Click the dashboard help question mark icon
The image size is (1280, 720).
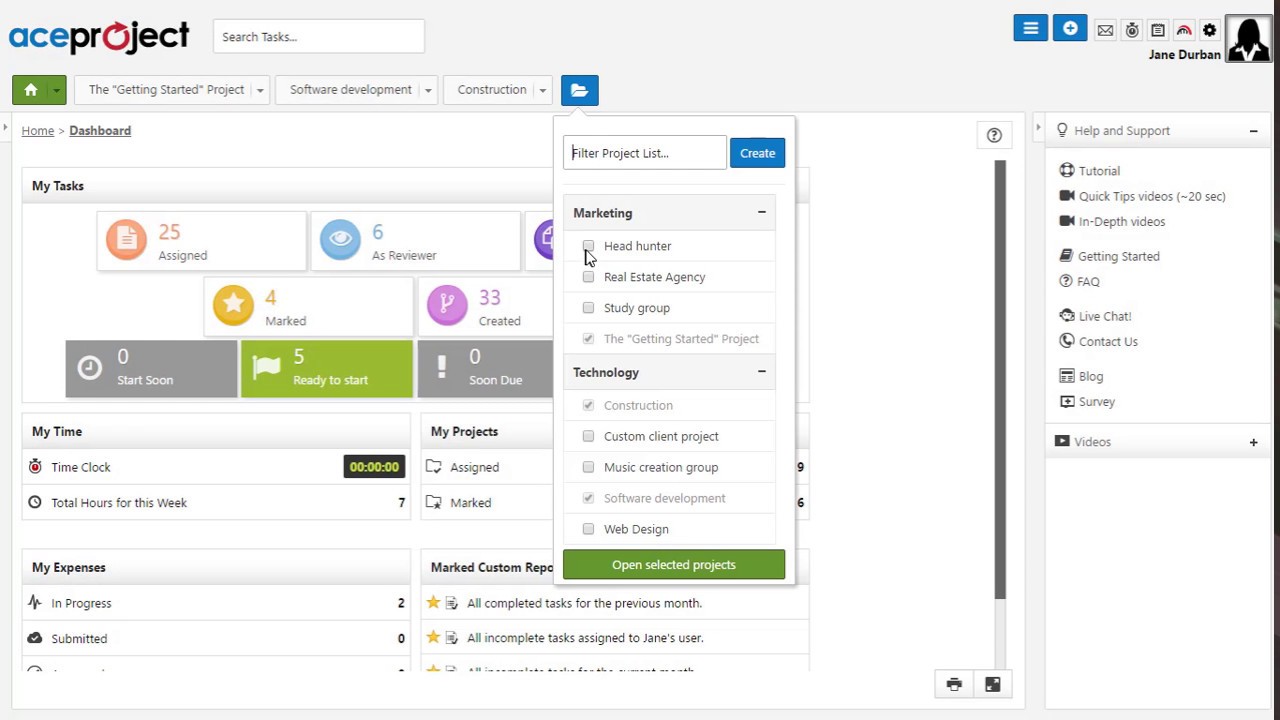994,135
